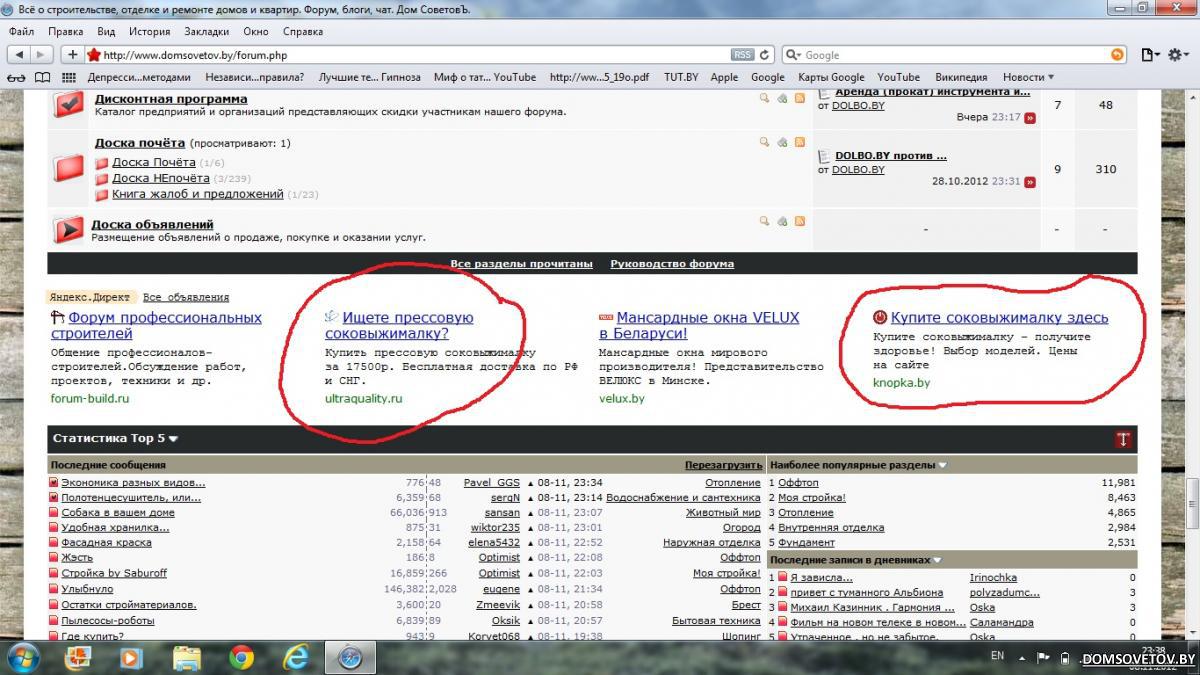
Task: Open Internet Explorer from the taskbar
Action: [x=296, y=657]
